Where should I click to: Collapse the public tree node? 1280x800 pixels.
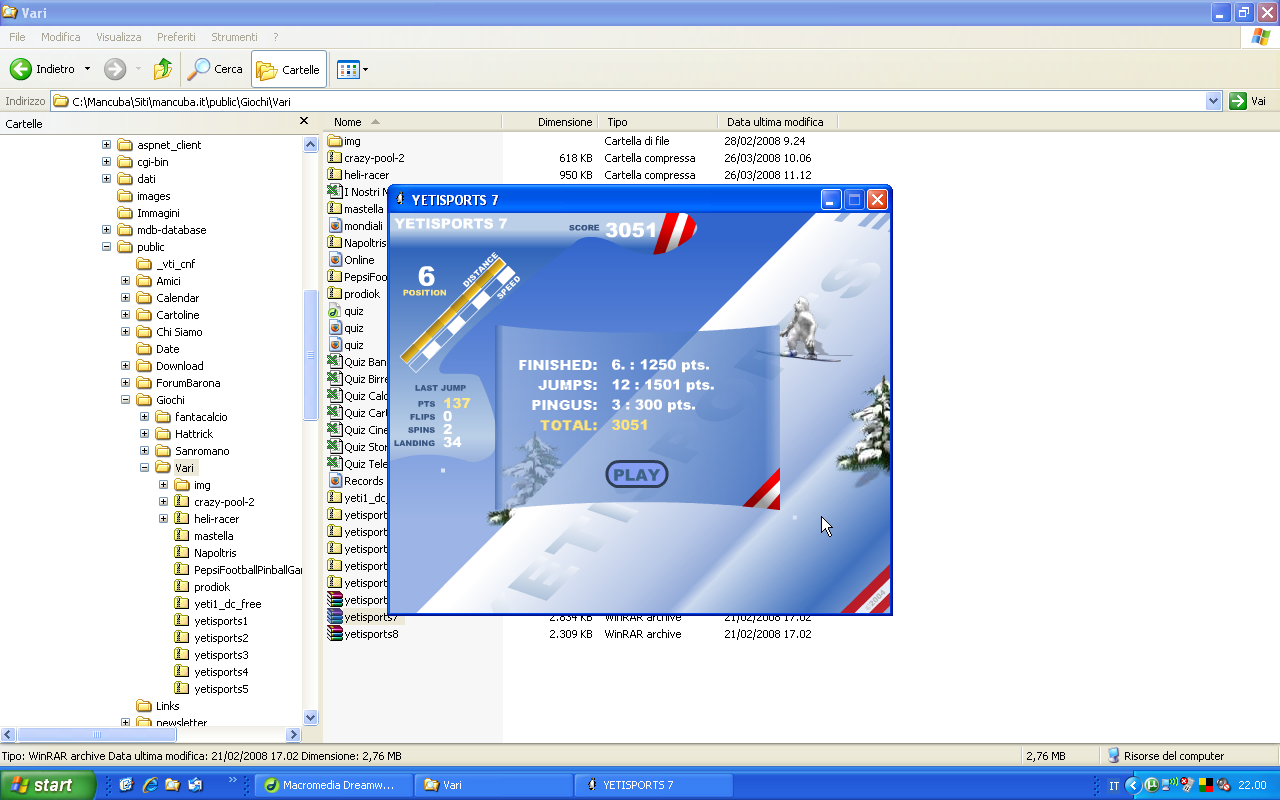point(107,247)
